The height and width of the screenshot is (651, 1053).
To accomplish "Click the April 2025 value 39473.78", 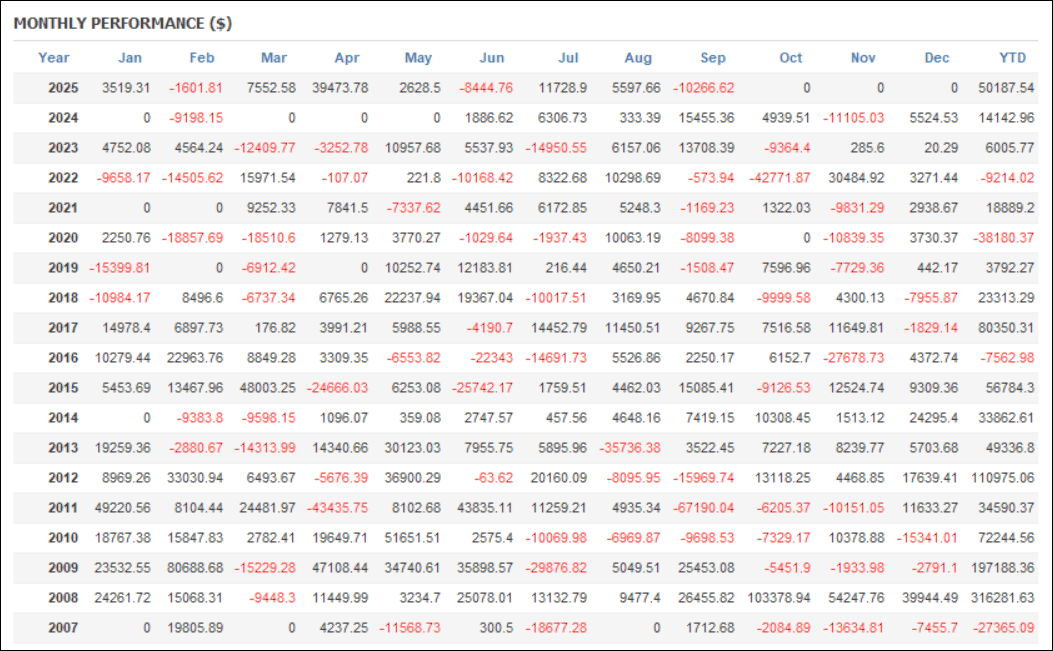I will tap(339, 88).
